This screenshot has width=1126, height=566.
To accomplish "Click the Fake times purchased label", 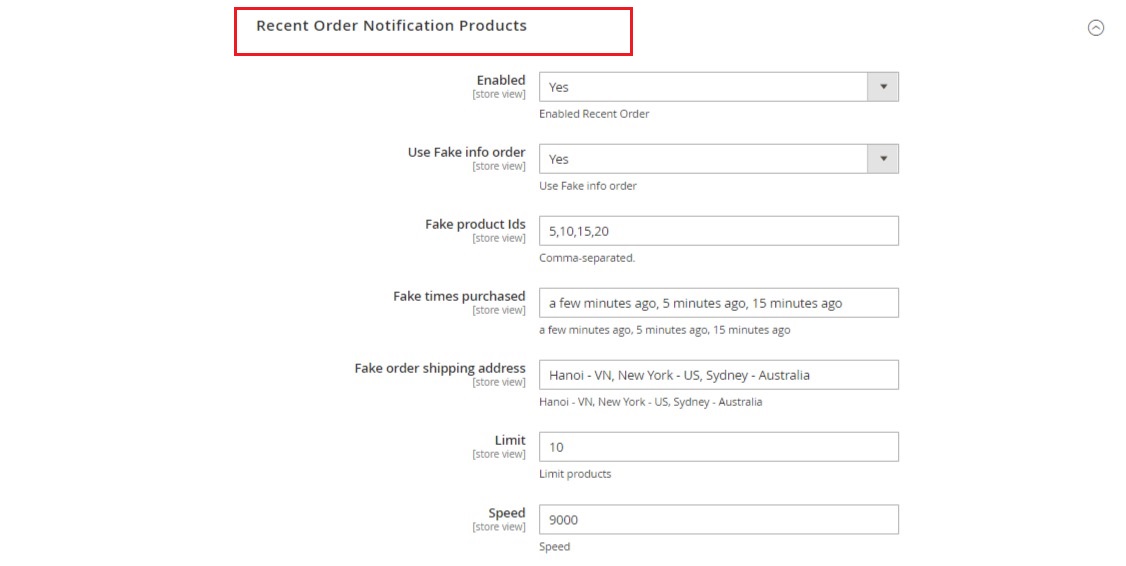I will (x=459, y=296).
